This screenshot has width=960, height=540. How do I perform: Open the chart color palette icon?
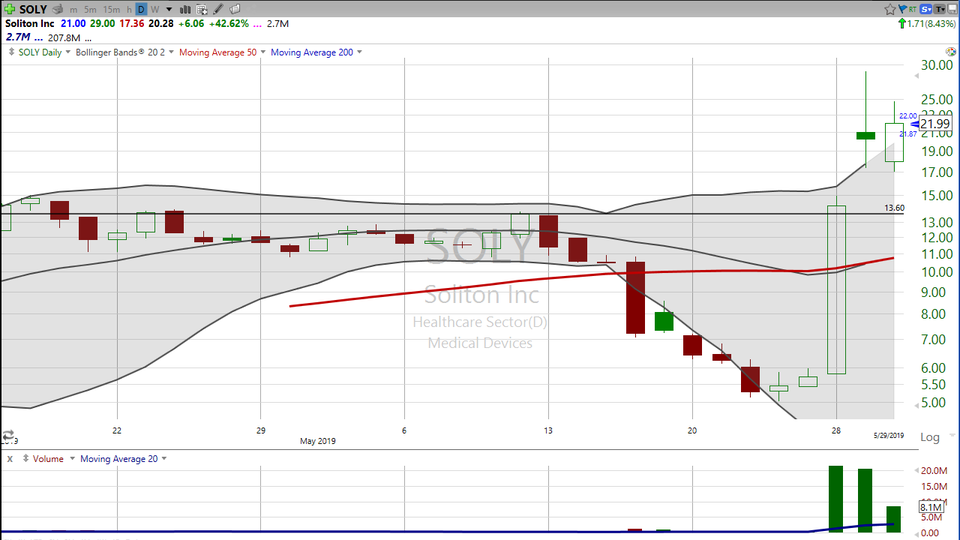[951, 51]
